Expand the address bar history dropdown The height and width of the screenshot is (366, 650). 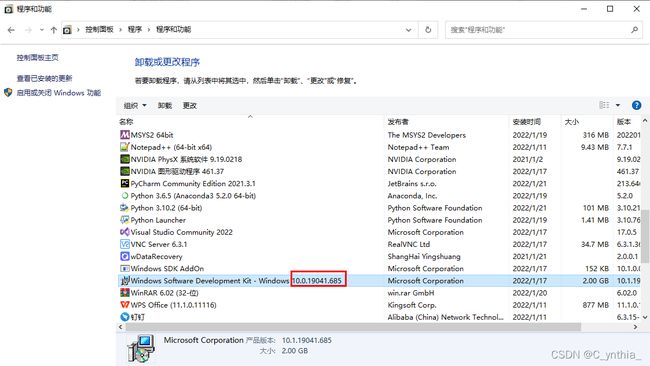point(408,30)
